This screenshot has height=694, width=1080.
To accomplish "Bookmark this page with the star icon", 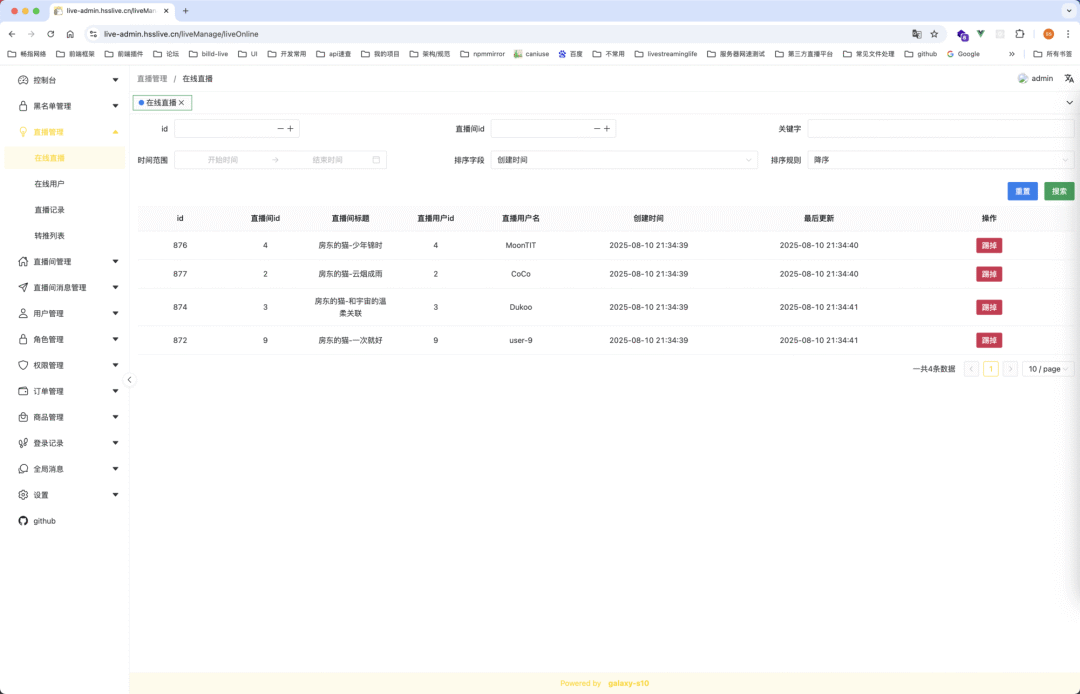I will click(934, 34).
